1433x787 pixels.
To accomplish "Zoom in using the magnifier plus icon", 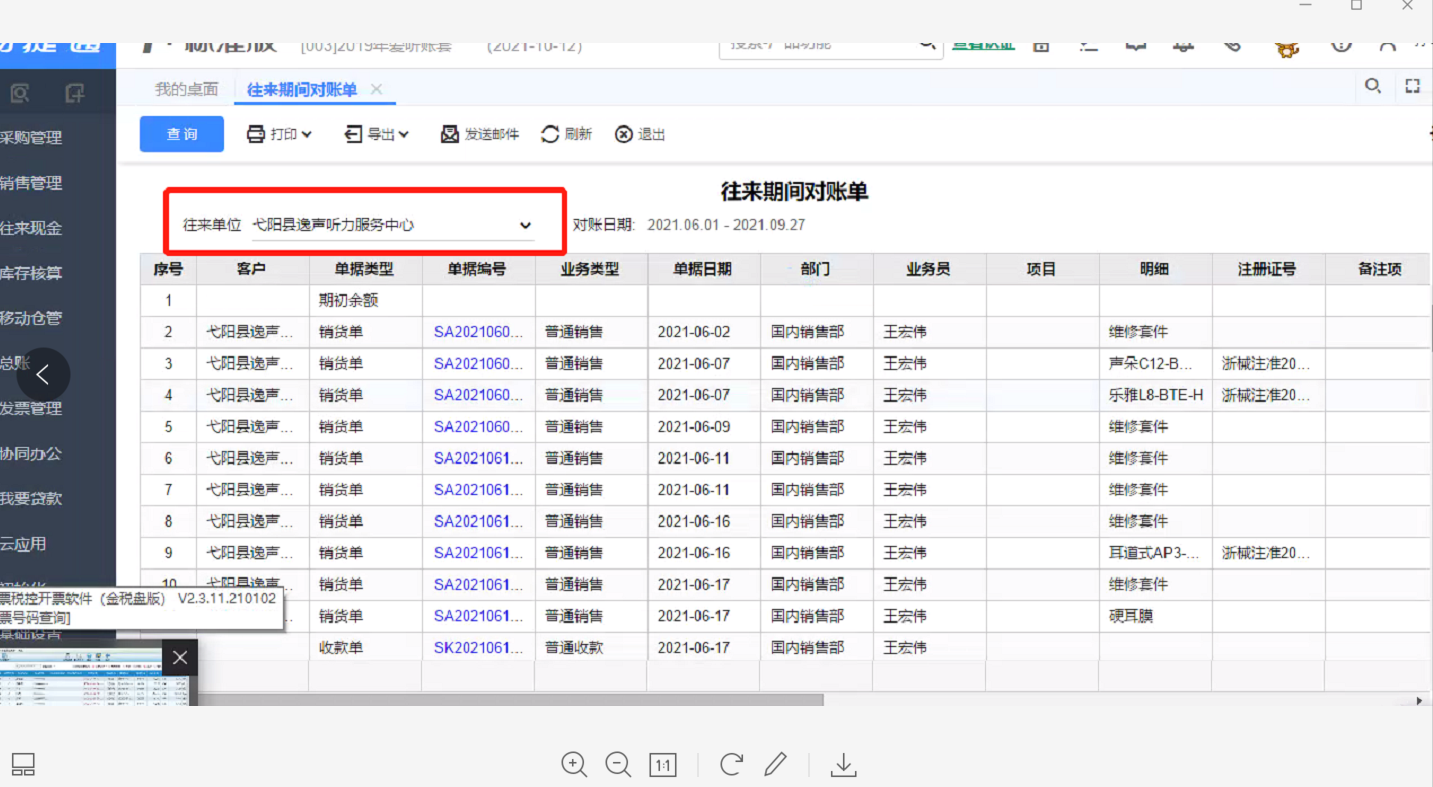I will (574, 765).
